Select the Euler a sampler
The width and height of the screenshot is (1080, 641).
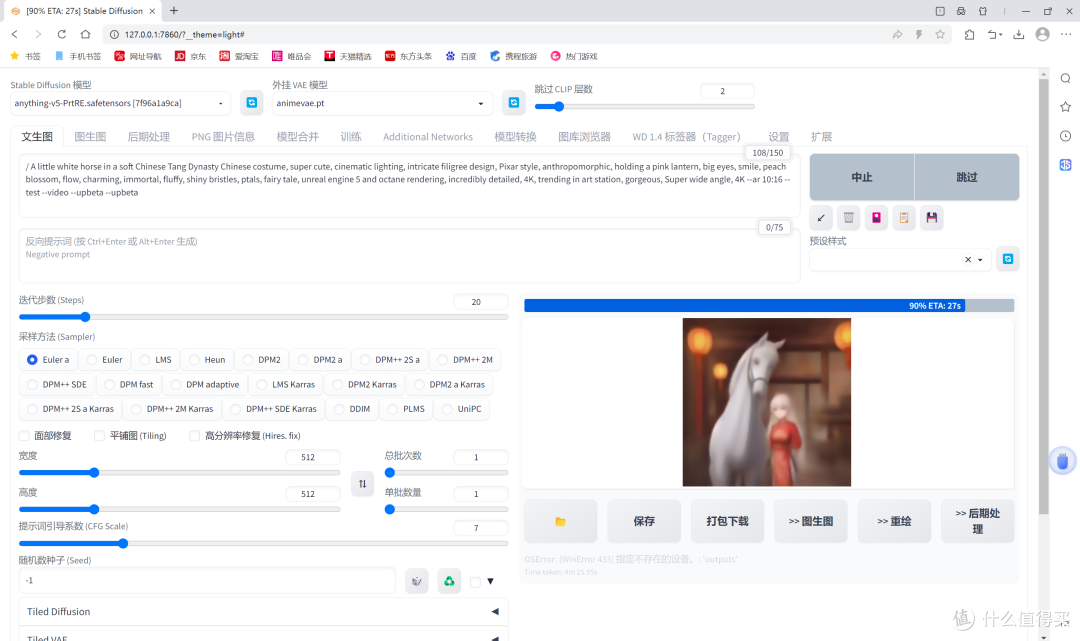[48, 359]
